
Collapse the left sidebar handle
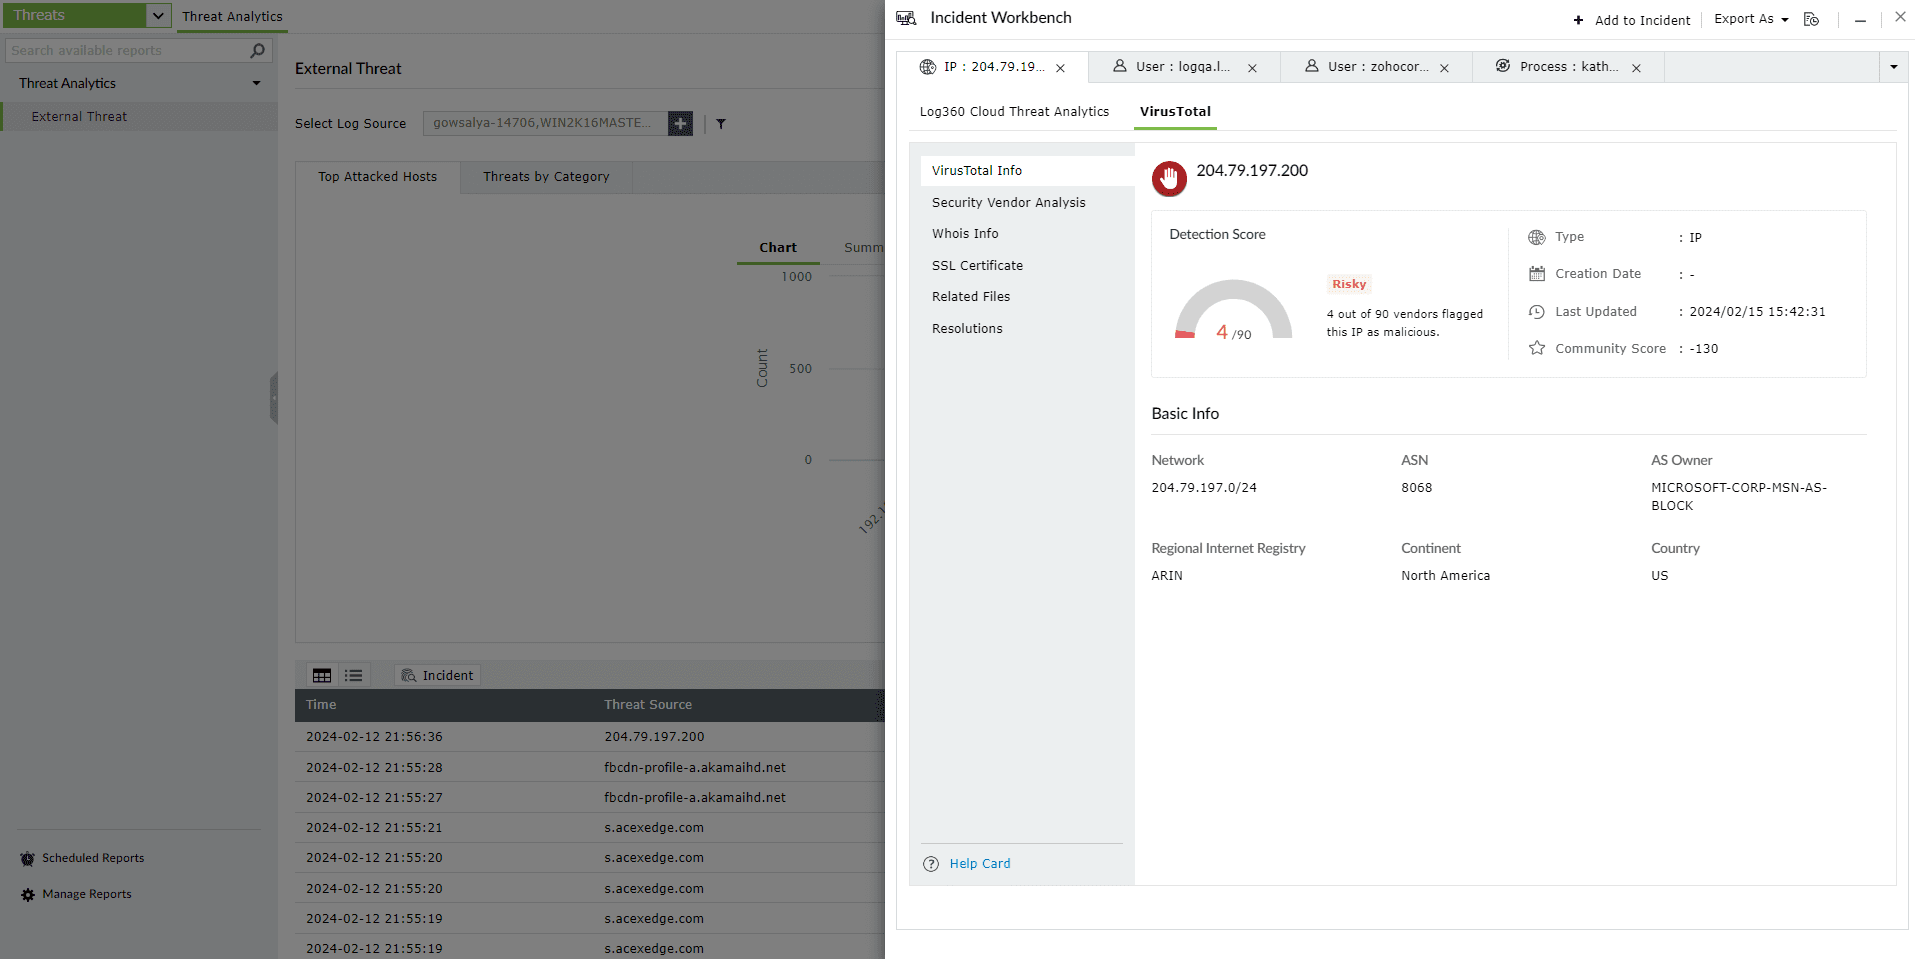(x=273, y=398)
